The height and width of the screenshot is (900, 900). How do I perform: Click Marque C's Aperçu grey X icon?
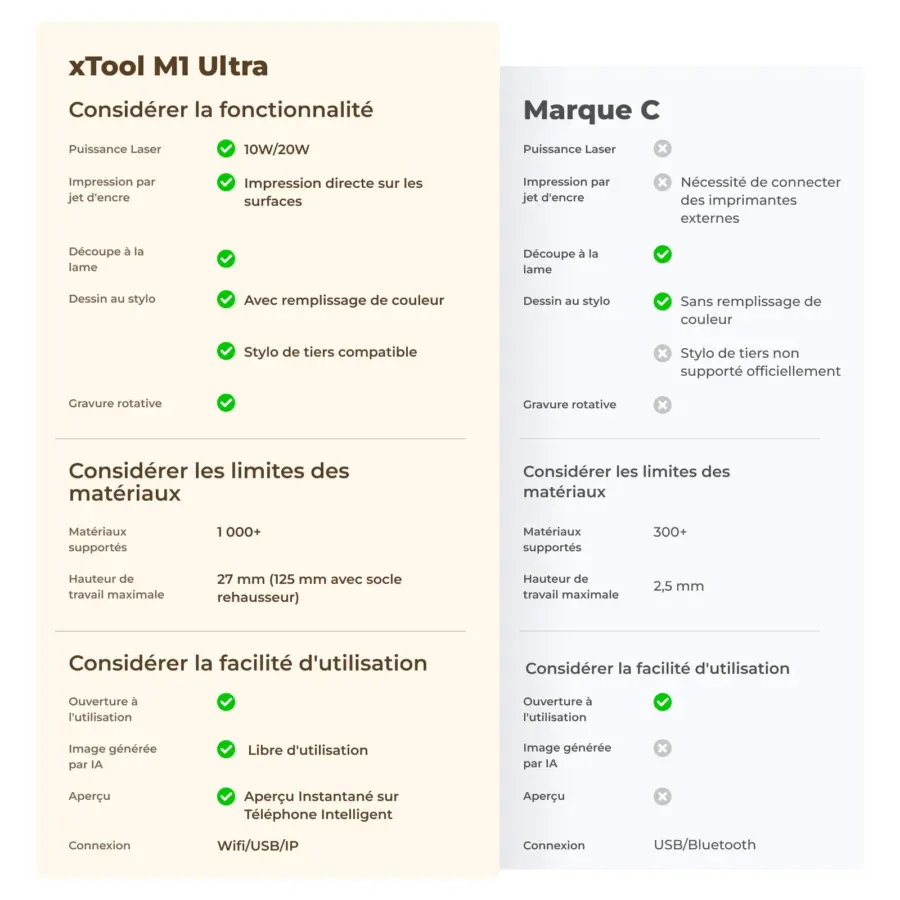(x=662, y=796)
